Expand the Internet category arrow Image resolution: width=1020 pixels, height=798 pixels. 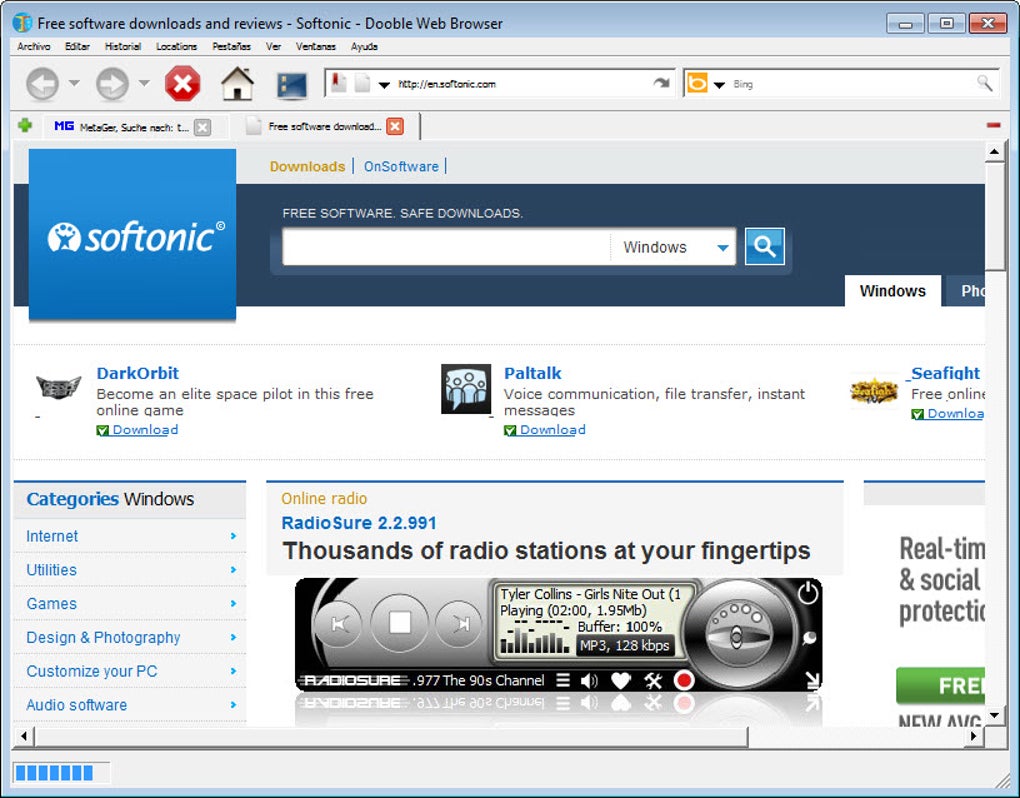tap(233, 535)
